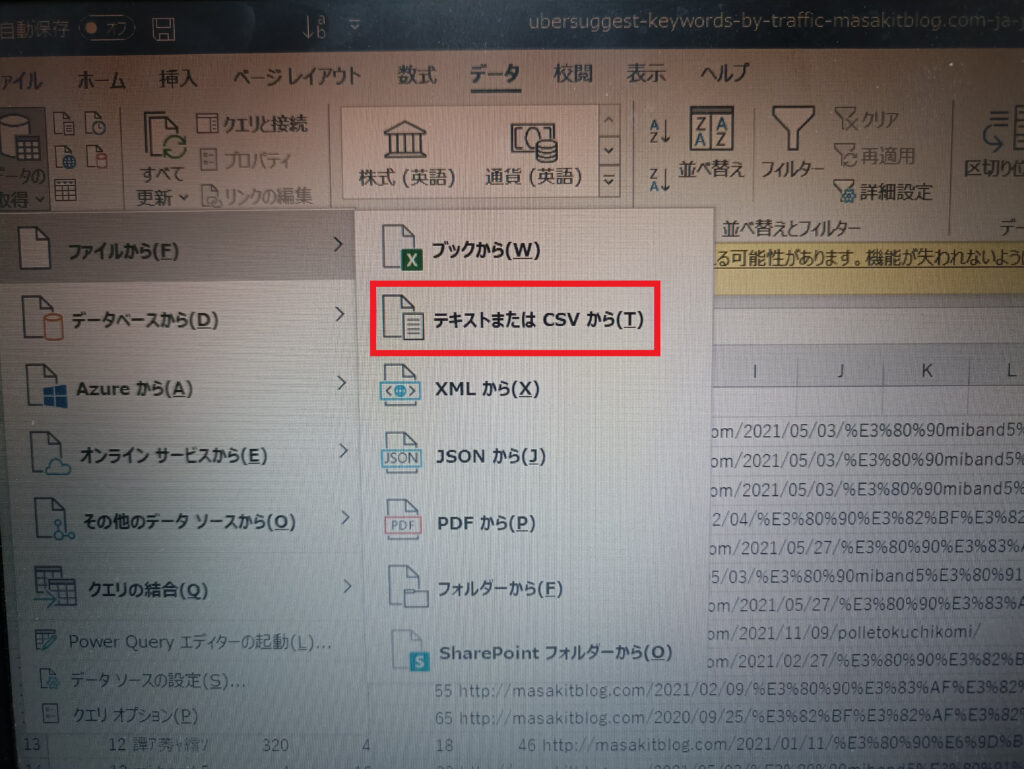
Task: Open the ヘルプ ribbon tab
Action: click(x=724, y=72)
